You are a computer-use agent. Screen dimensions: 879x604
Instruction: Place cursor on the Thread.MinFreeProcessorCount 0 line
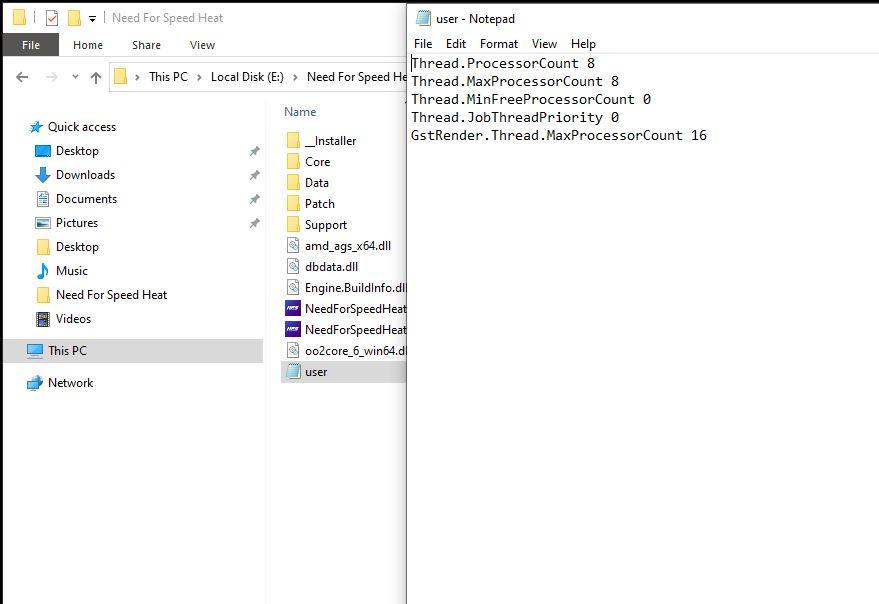click(x=530, y=99)
